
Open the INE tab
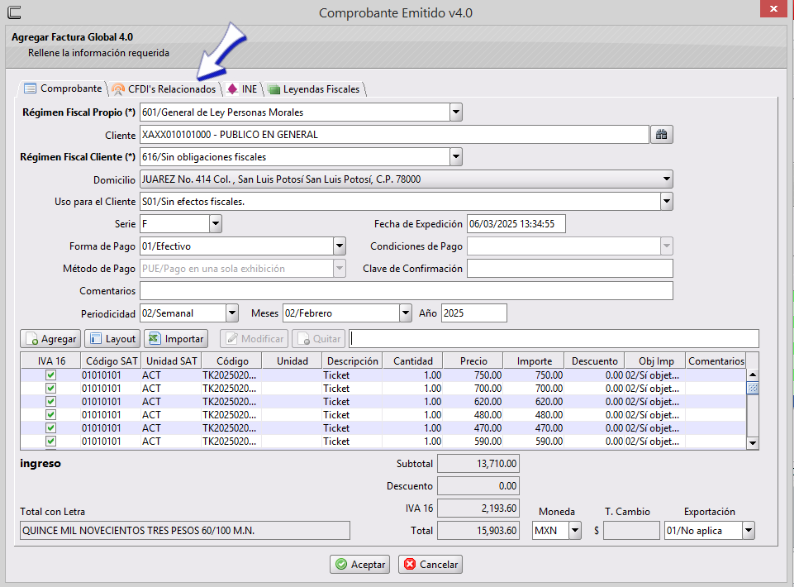coord(243,89)
